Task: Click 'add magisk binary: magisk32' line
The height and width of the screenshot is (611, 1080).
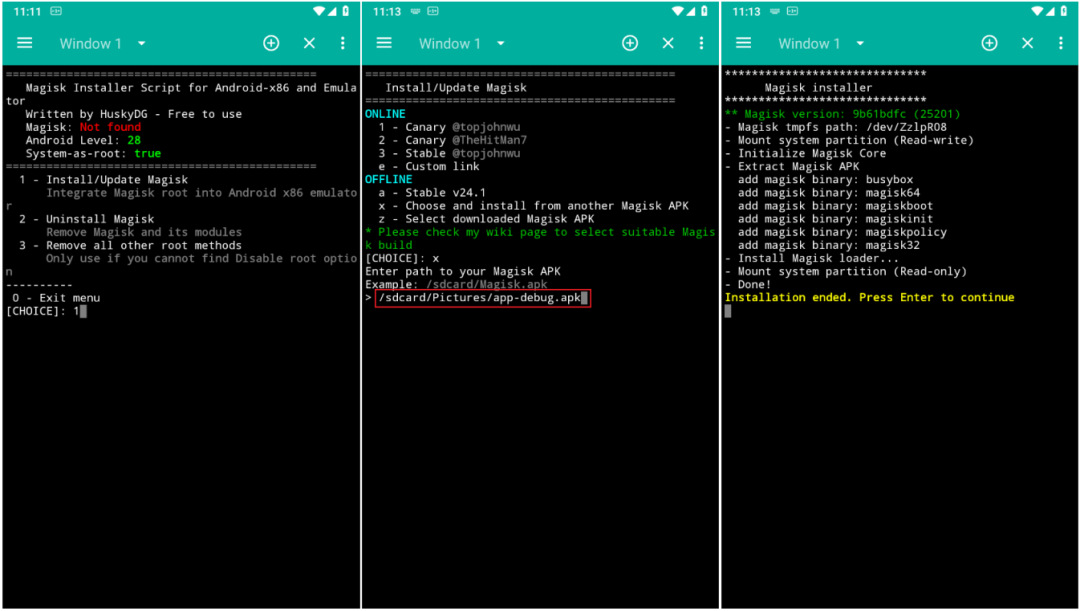Action: [829, 245]
